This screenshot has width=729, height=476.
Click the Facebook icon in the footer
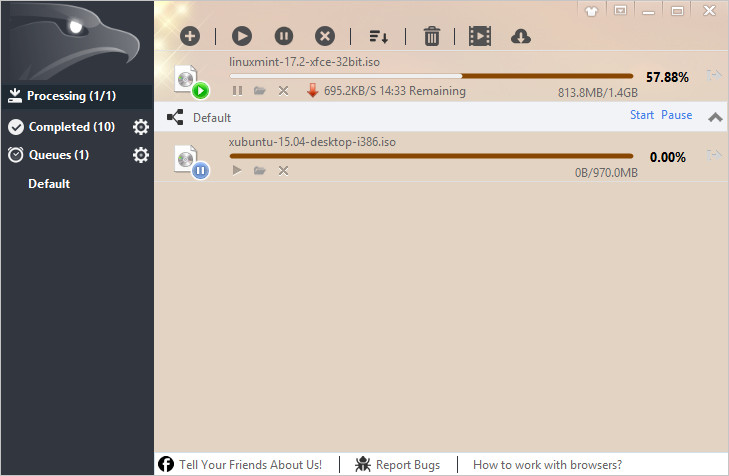click(166, 464)
